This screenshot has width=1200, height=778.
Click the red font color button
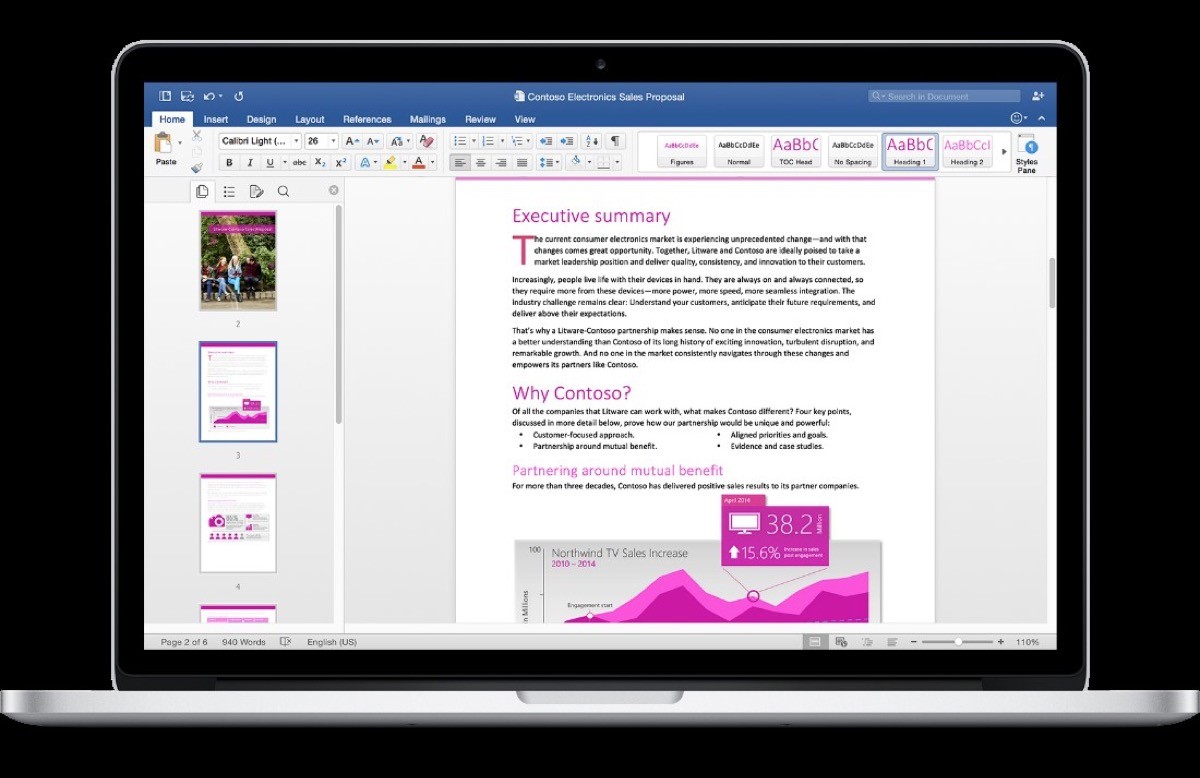coord(418,162)
